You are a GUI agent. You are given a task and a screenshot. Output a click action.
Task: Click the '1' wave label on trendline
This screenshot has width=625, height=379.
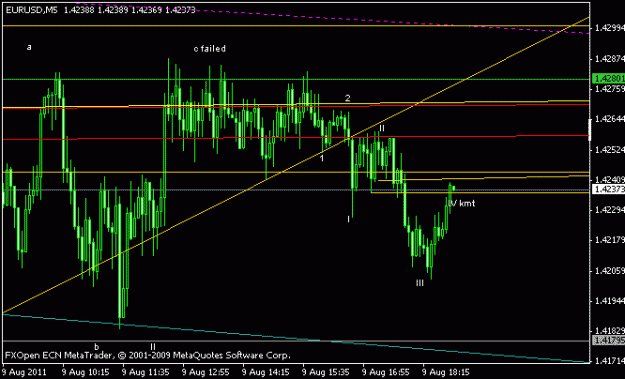pyautogui.click(x=322, y=158)
